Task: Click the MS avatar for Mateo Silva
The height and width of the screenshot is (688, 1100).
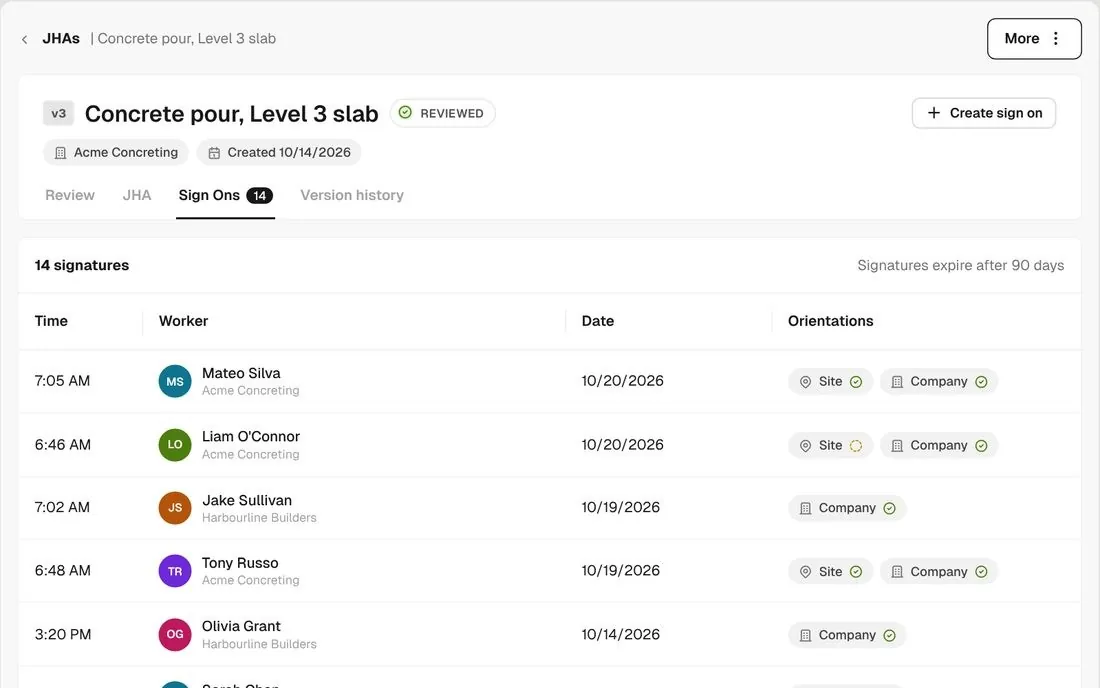Action: [175, 382]
